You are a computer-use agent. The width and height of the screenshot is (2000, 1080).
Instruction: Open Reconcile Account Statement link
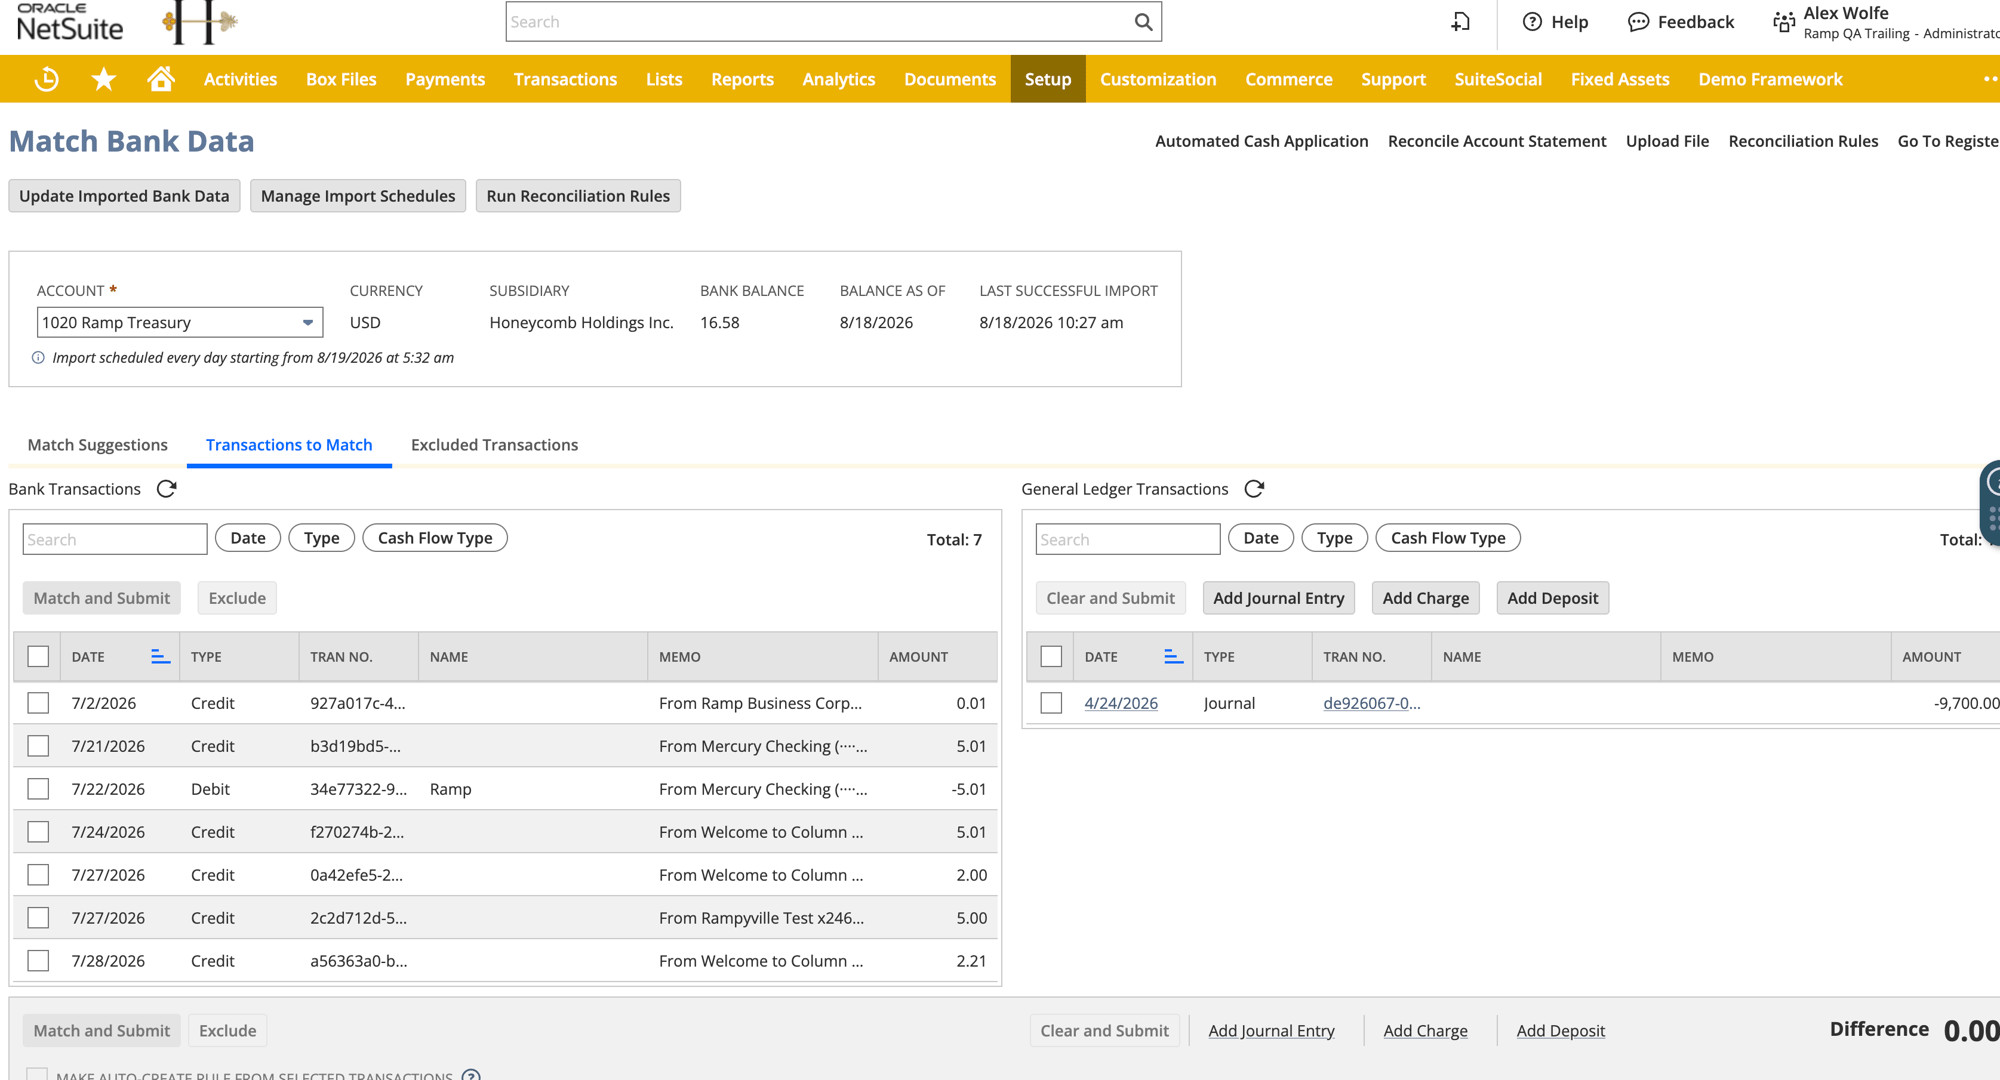pyautogui.click(x=1497, y=141)
